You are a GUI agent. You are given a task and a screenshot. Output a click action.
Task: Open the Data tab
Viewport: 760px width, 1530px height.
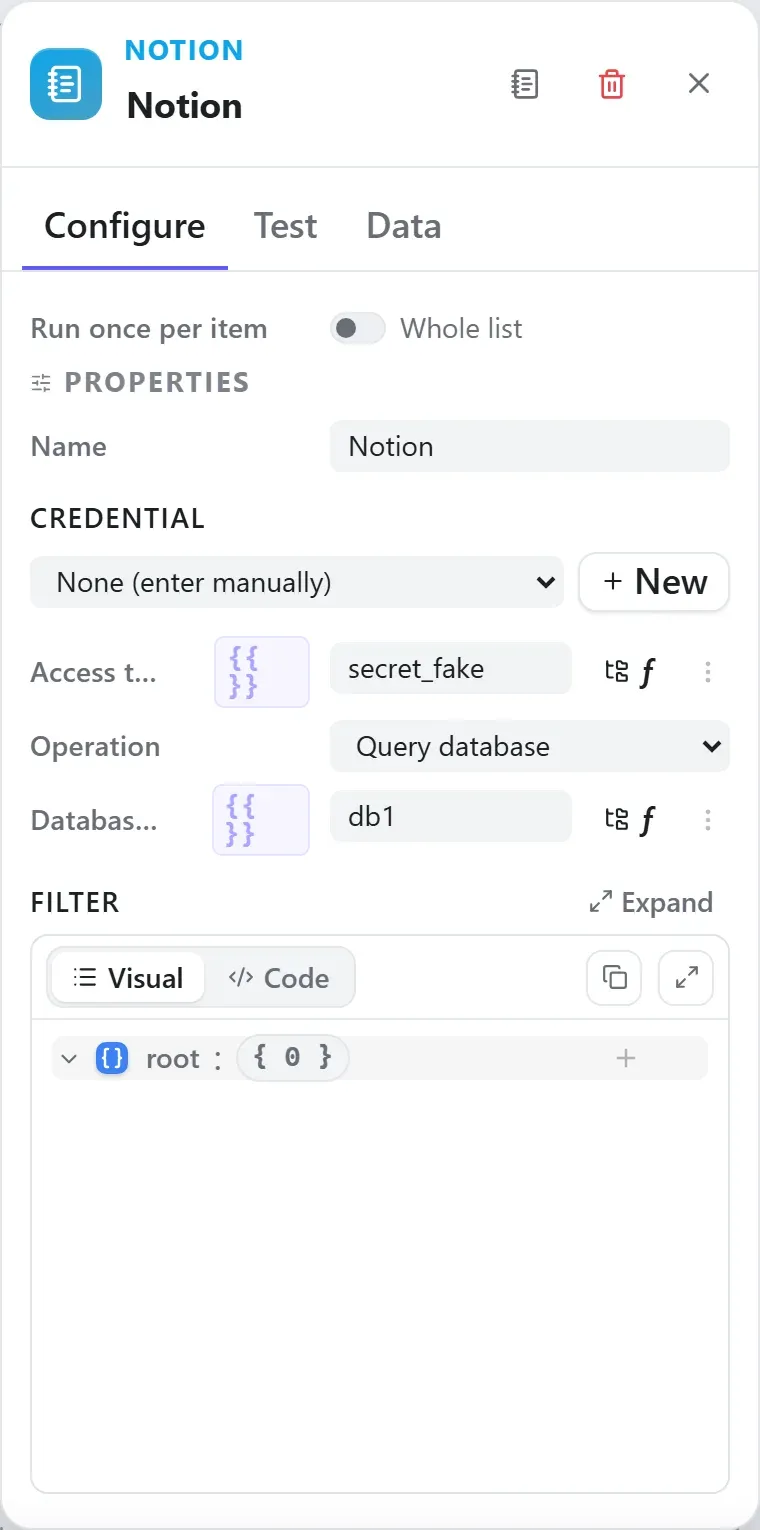tap(404, 226)
